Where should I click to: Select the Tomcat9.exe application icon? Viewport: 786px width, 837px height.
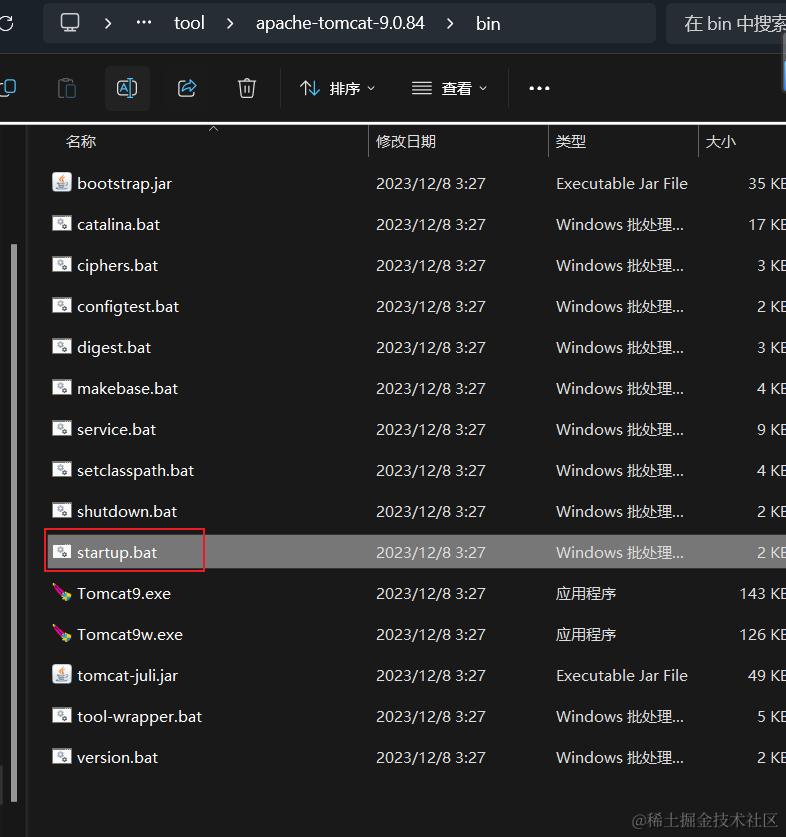[x=62, y=593]
